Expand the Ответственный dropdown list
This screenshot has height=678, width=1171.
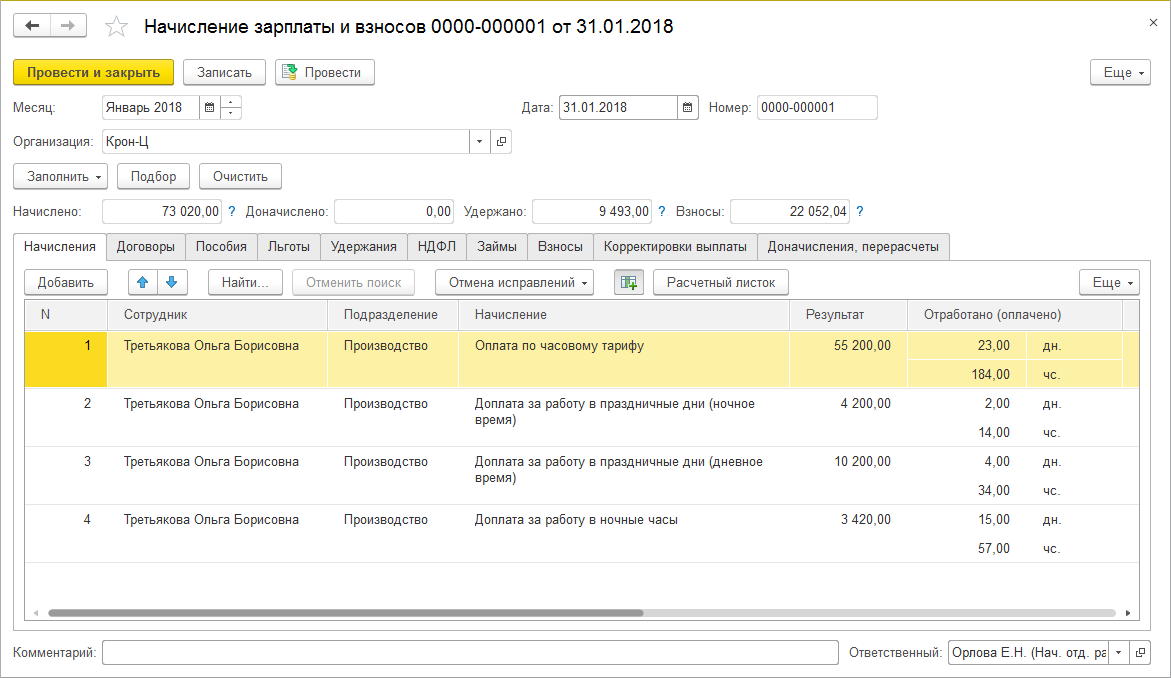coord(1119,653)
